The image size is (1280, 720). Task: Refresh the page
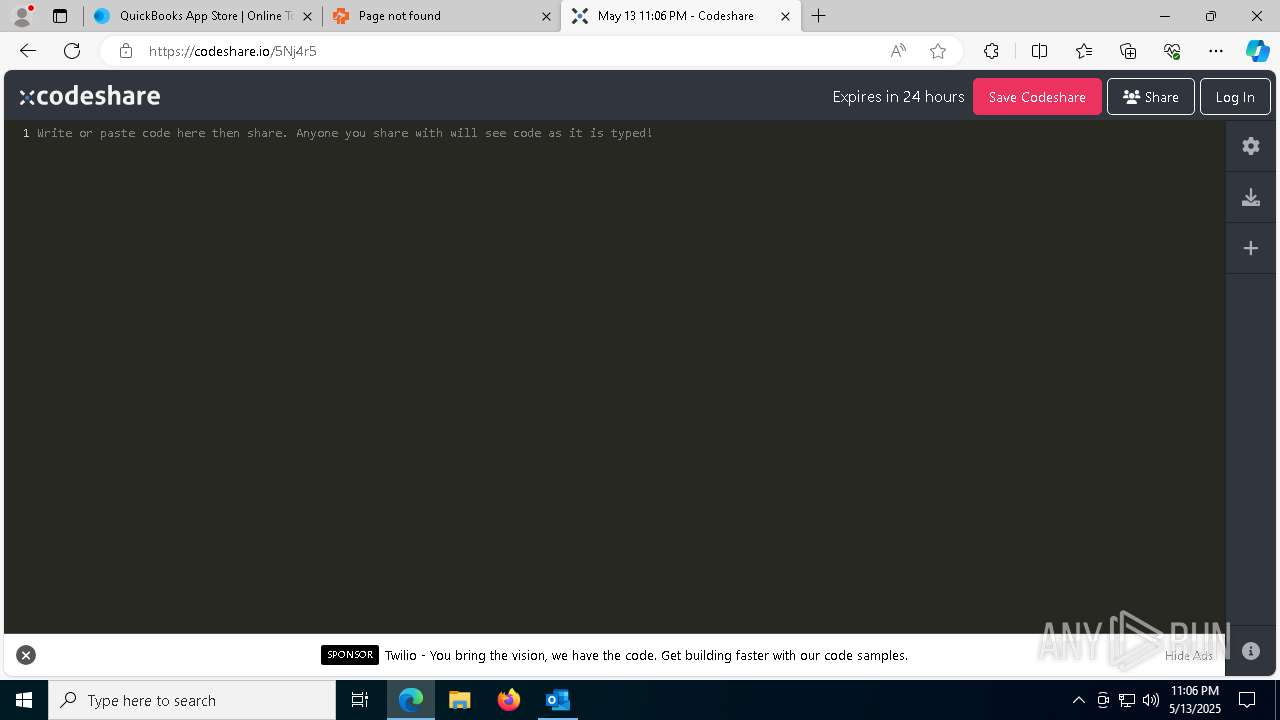click(x=72, y=51)
